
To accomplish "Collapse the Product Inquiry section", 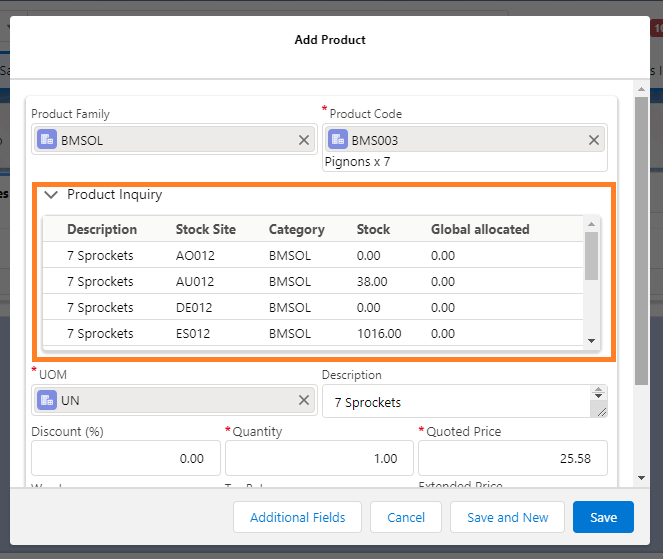I will (51, 195).
